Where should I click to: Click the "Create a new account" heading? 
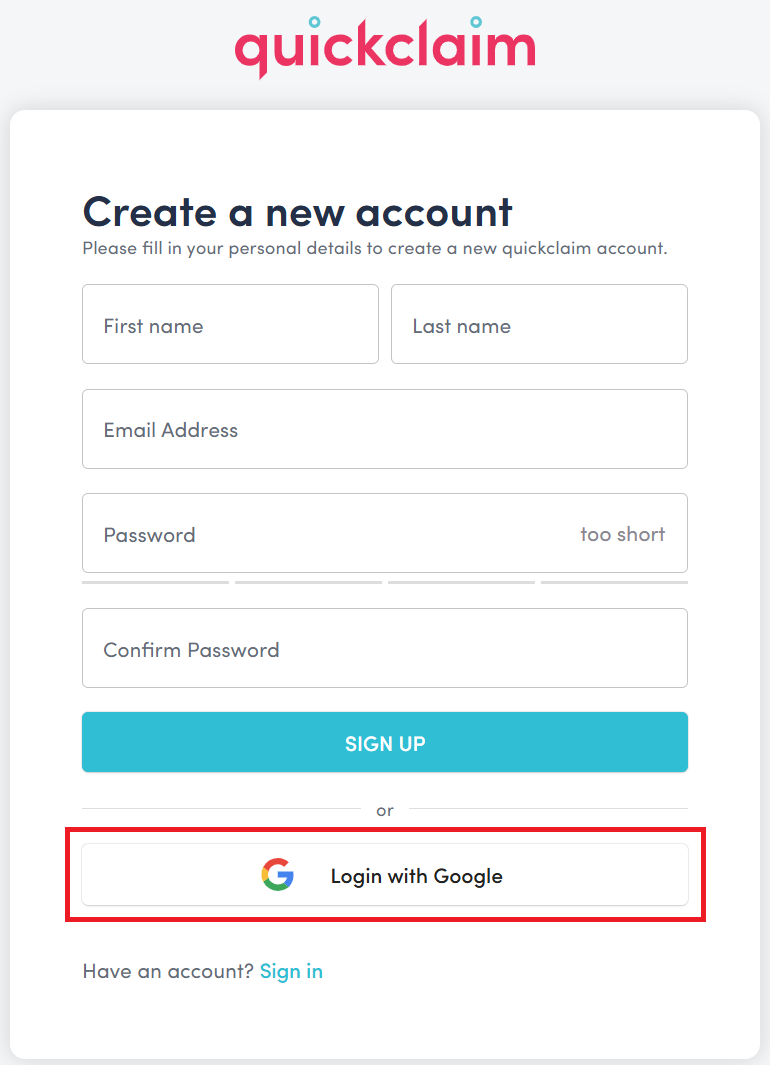click(297, 212)
